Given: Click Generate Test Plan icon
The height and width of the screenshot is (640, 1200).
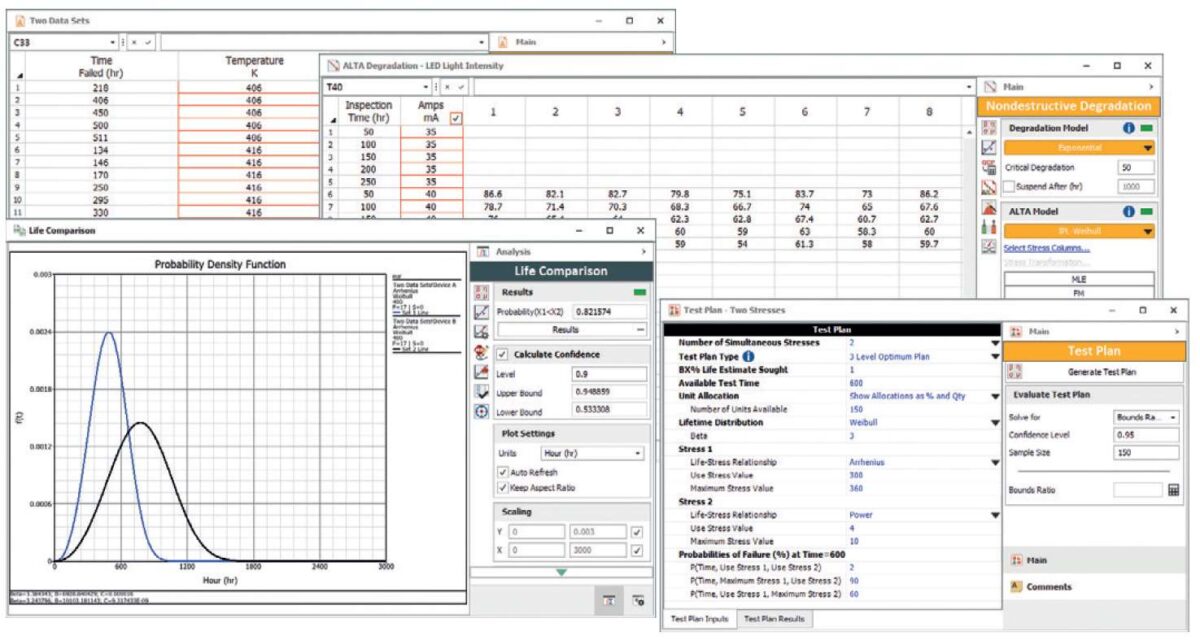Looking at the screenshot, I should point(1017,372).
